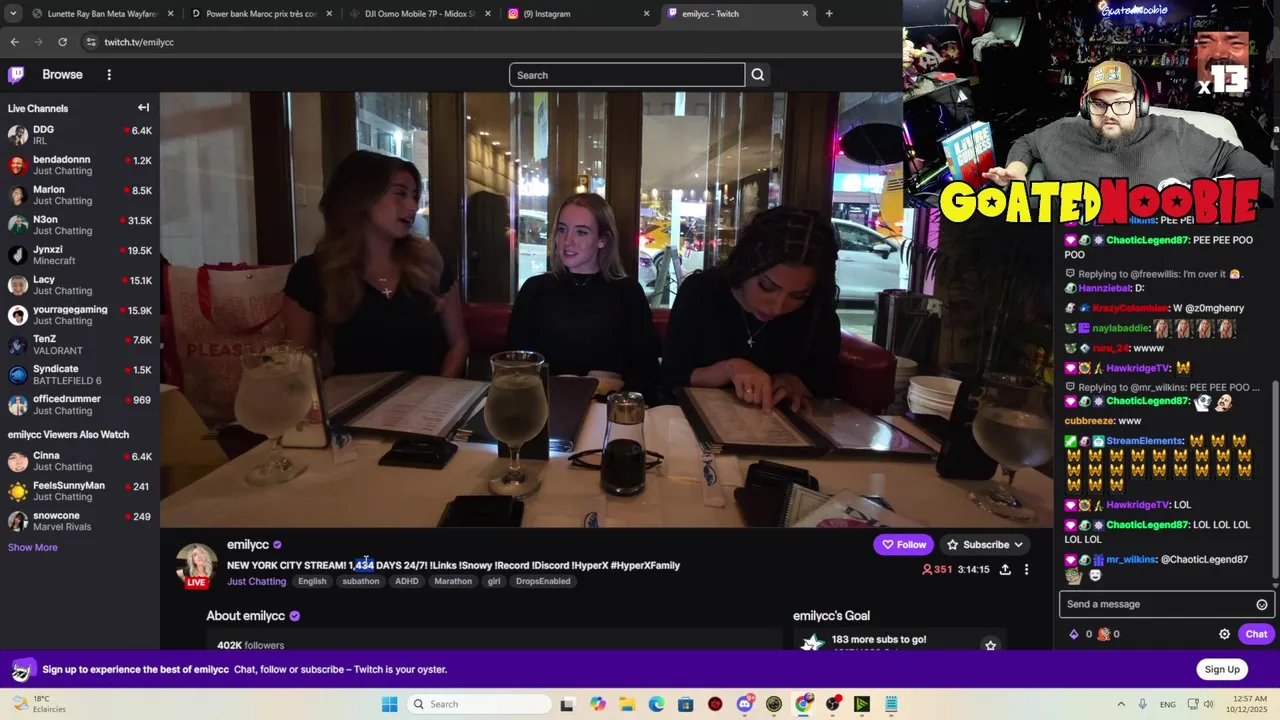Image resolution: width=1280 pixels, height=720 pixels.
Task: Open the Browse page
Action: coord(62,75)
